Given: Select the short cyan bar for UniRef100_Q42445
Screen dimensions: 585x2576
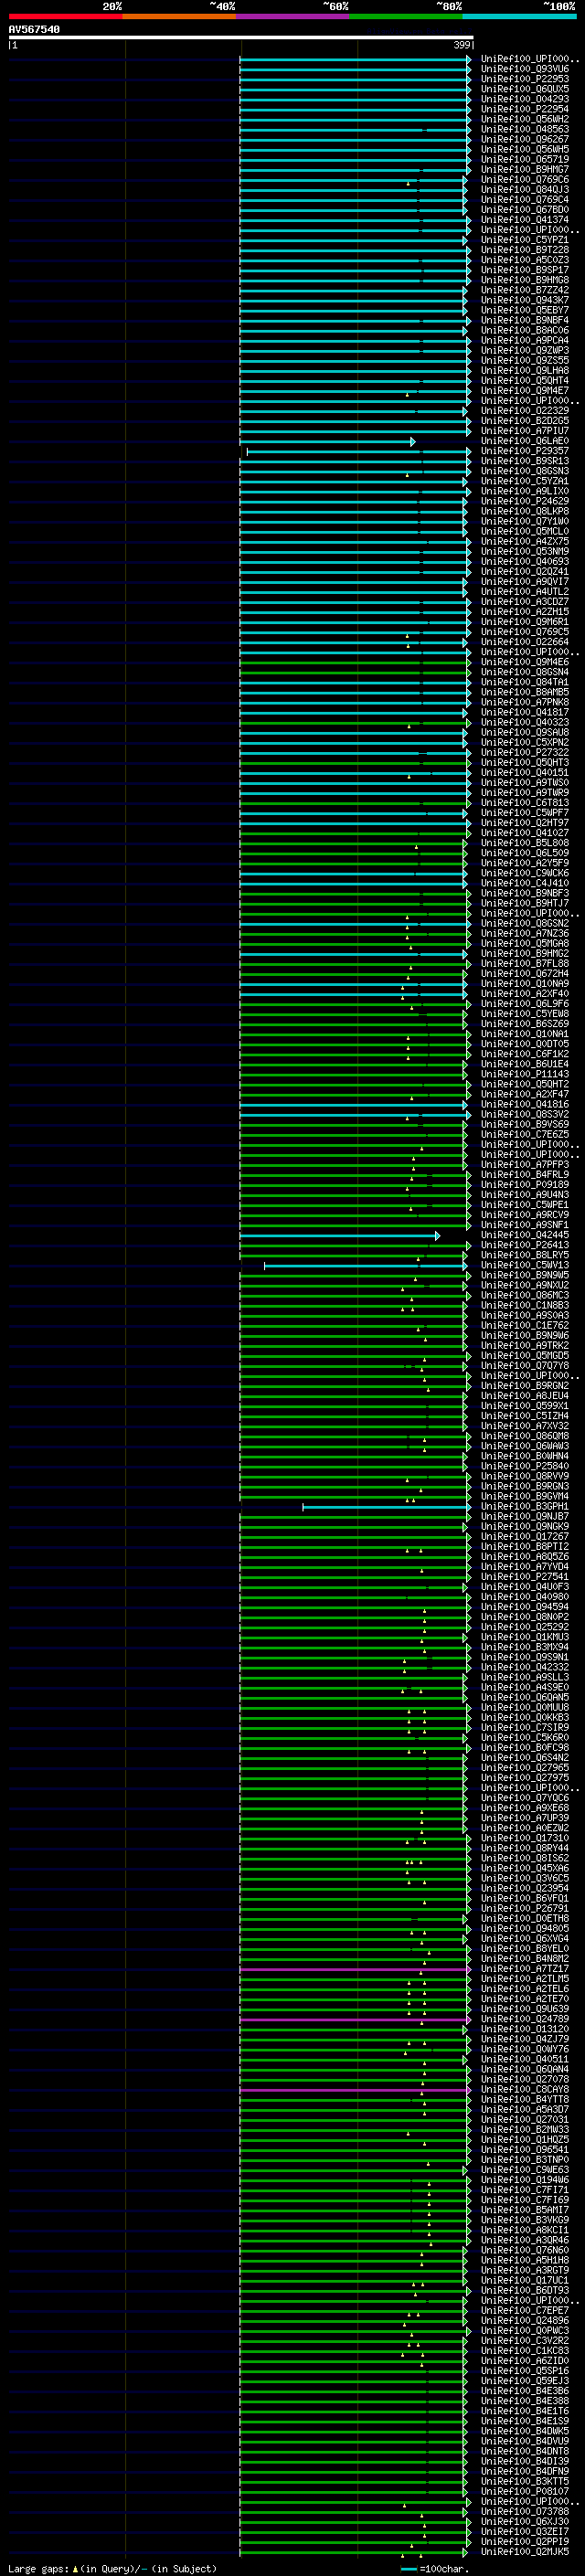Looking at the screenshot, I should pyautogui.click(x=339, y=1236).
